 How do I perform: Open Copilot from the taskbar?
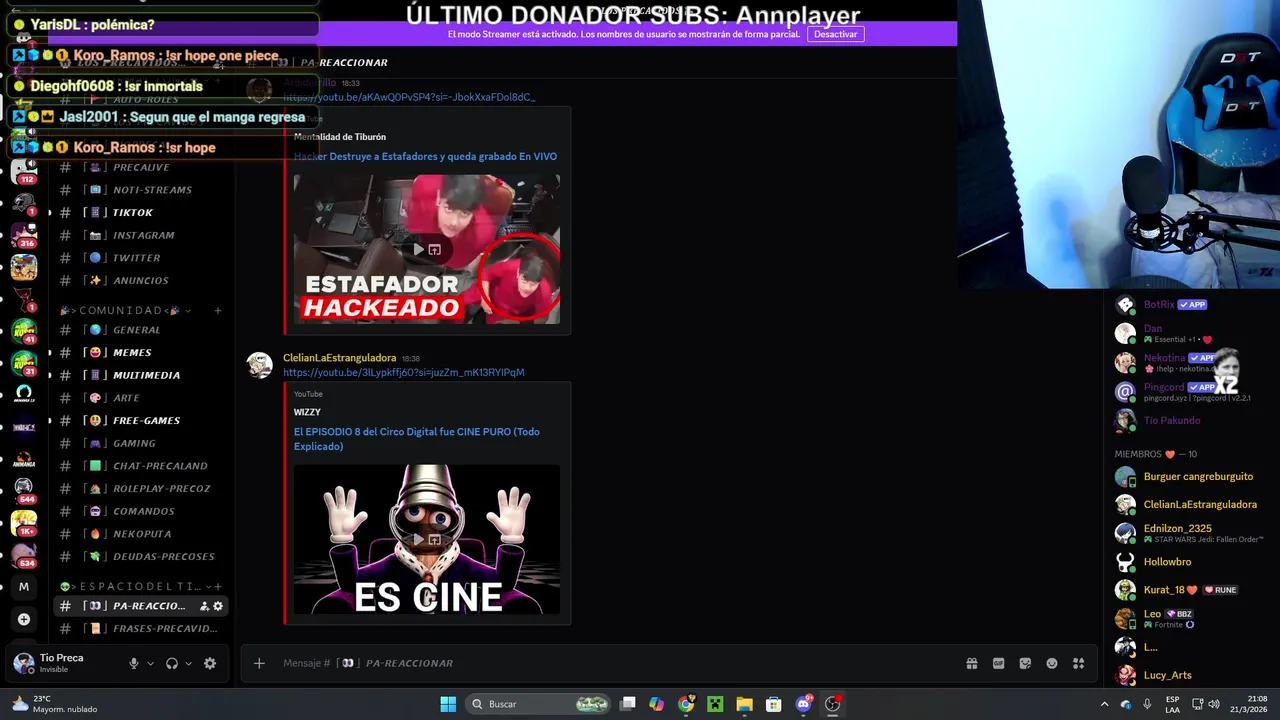[656, 704]
